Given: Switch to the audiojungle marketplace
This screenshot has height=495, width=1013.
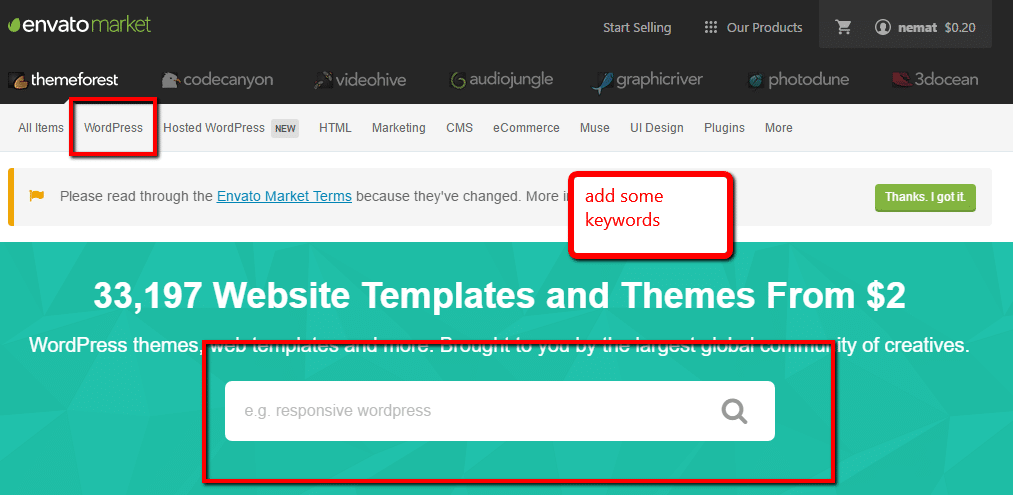Looking at the screenshot, I should pos(501,80).
